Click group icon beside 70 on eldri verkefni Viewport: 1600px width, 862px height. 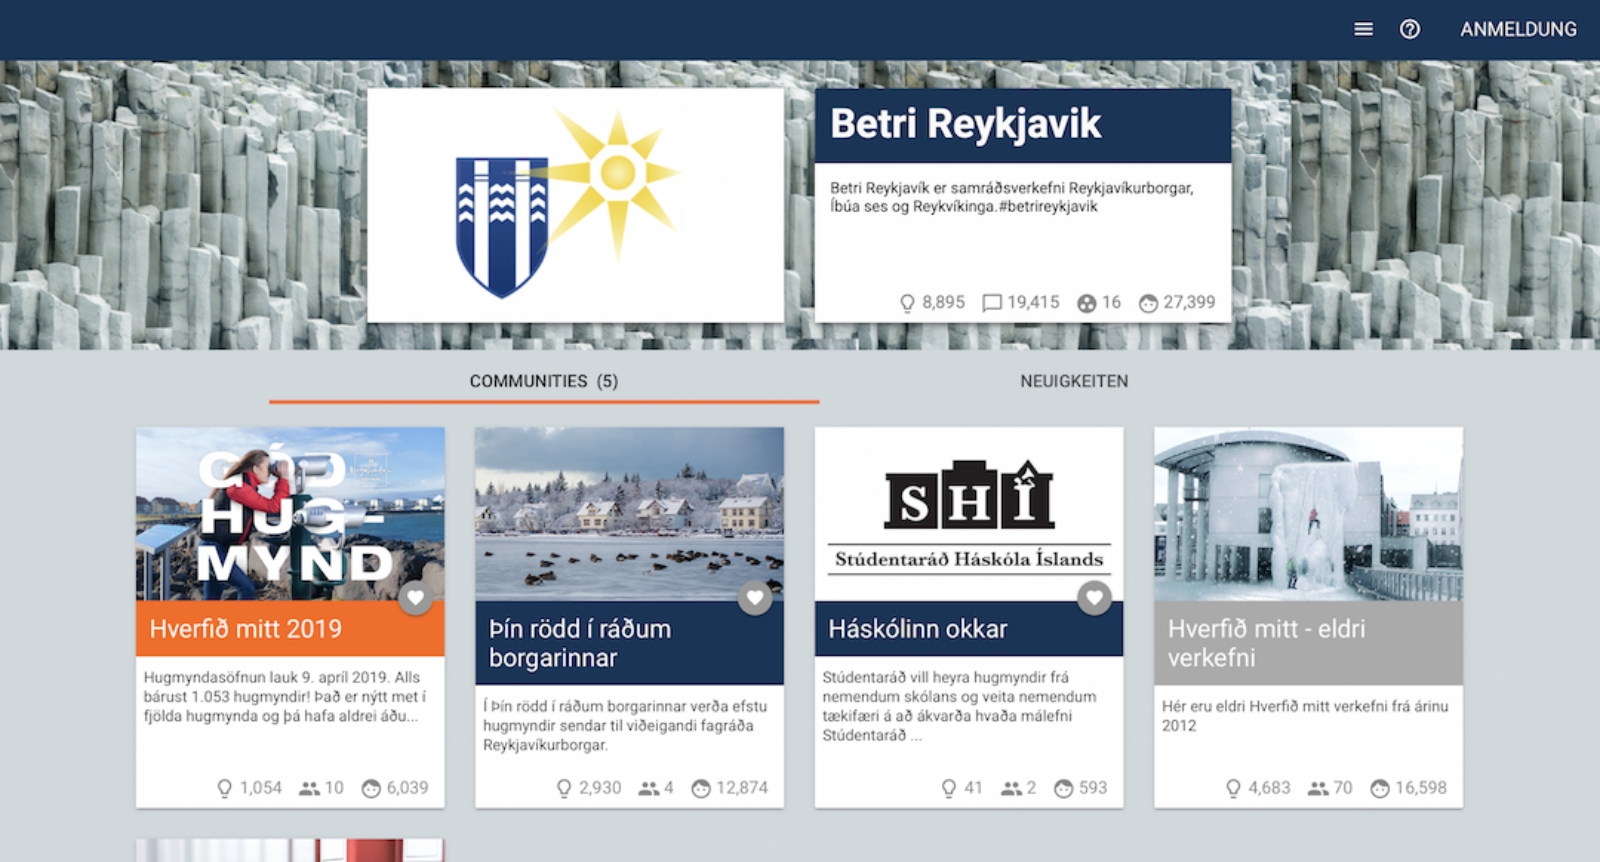coord(1318,788)
